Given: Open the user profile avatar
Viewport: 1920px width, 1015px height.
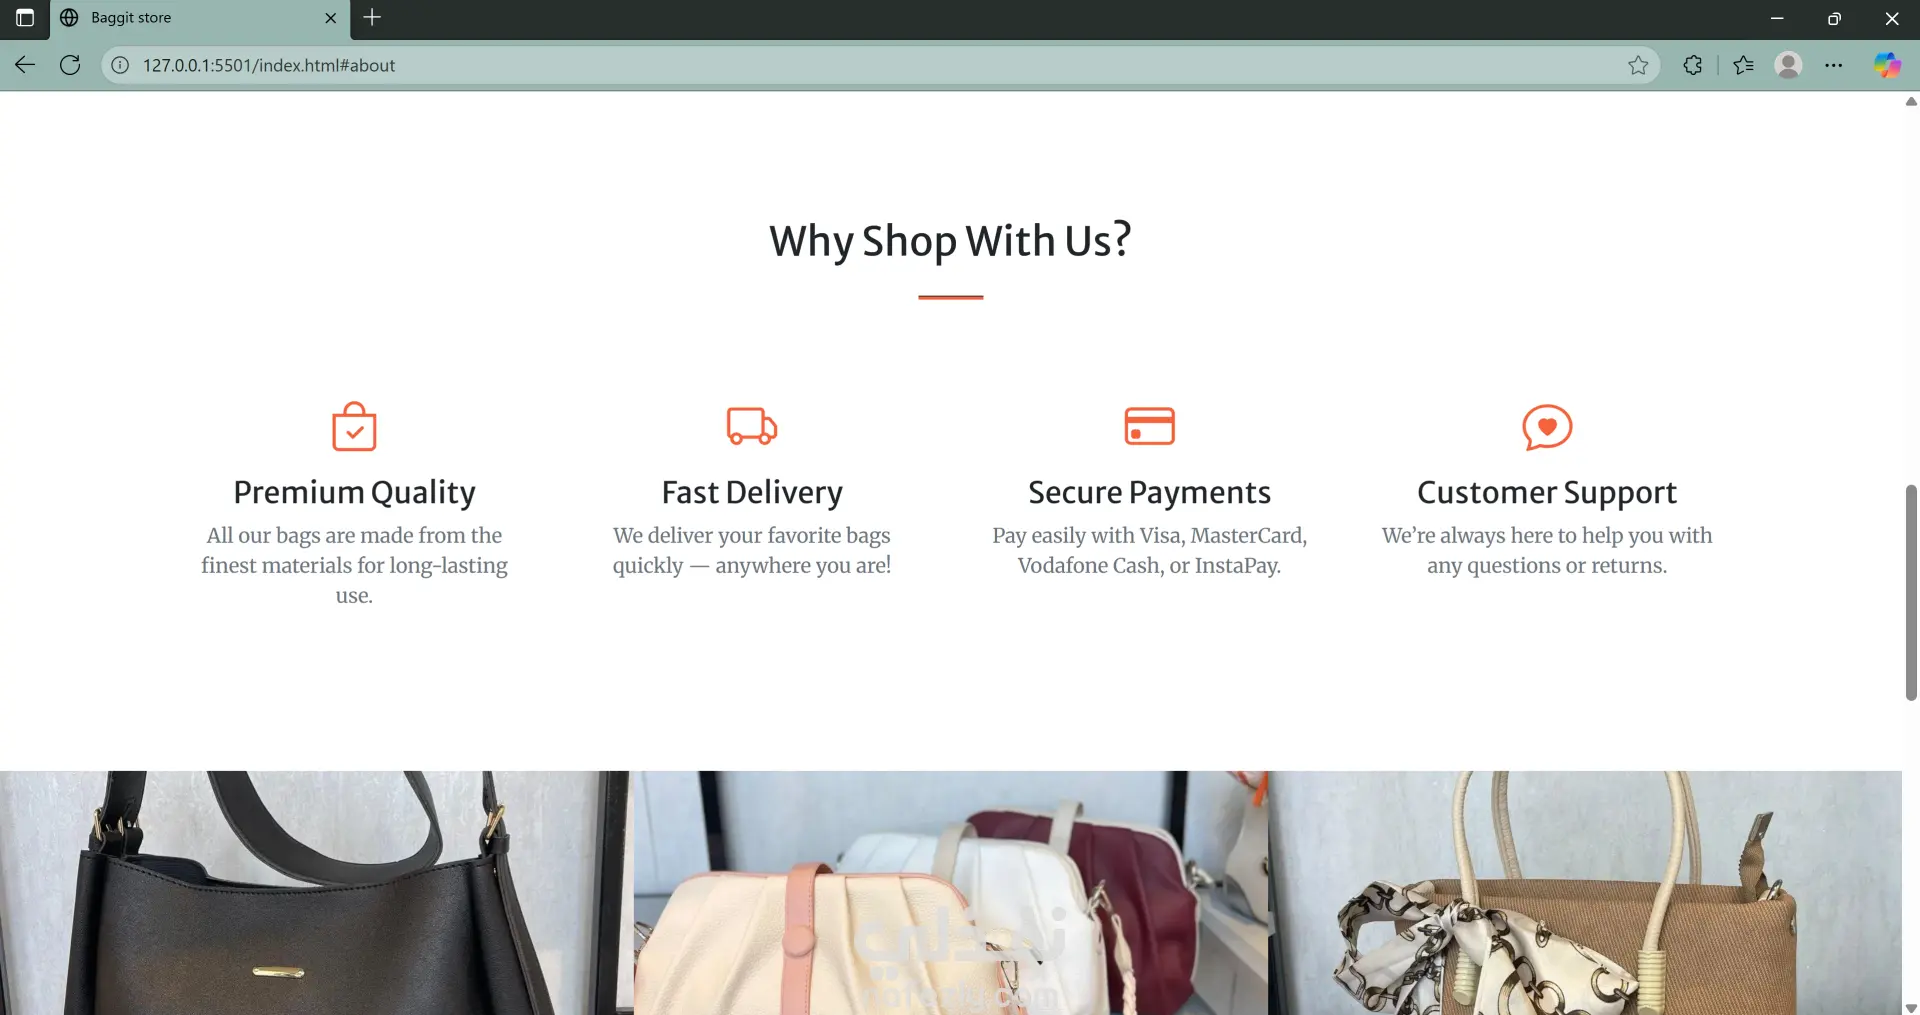Looking at the screenshot, I should 1788,65.
